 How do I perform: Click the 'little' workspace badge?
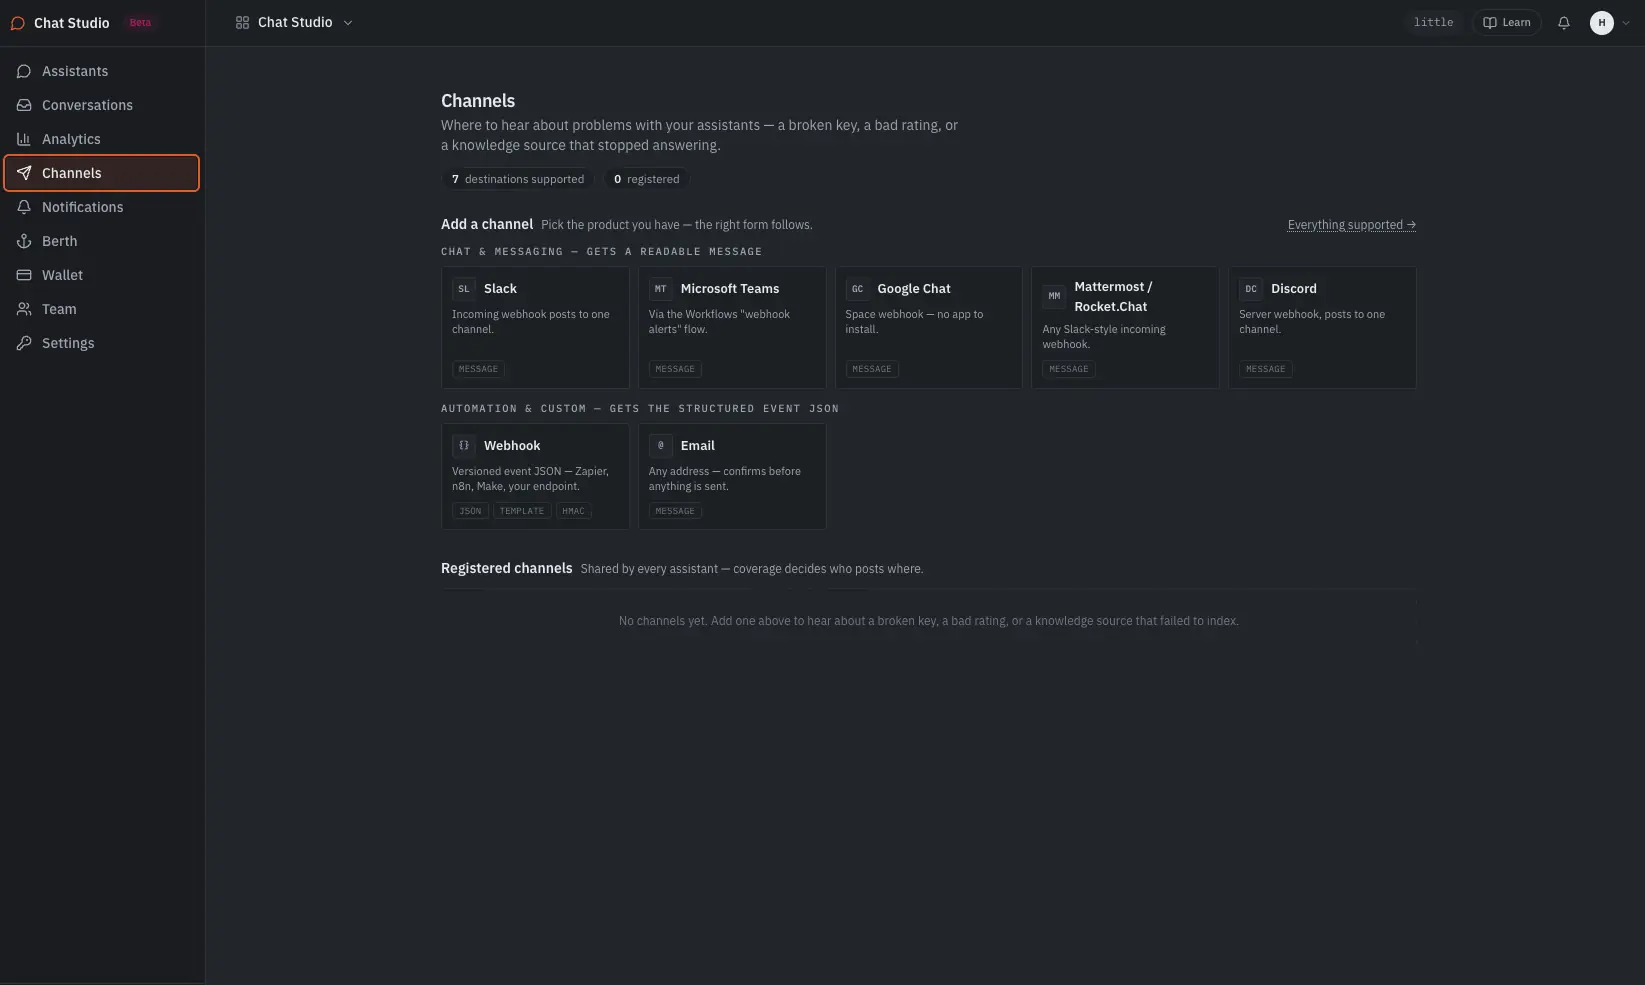click(x=1433, y=23)
